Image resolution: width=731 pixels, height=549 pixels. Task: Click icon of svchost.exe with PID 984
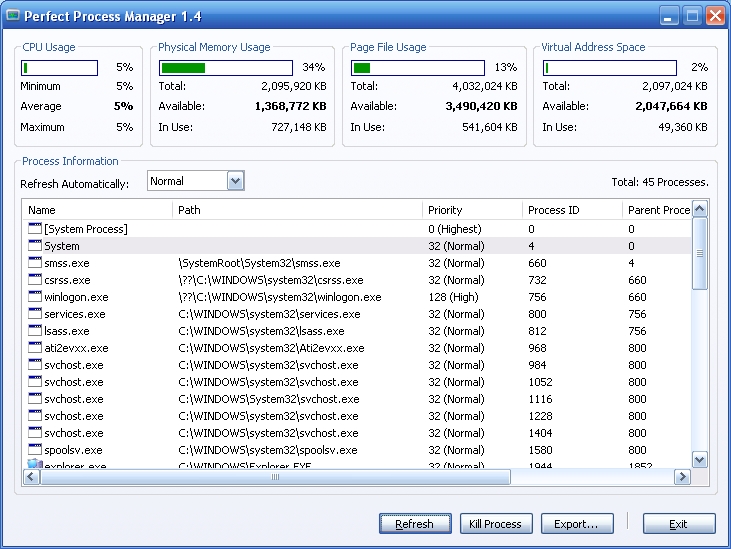coord(35,364)
